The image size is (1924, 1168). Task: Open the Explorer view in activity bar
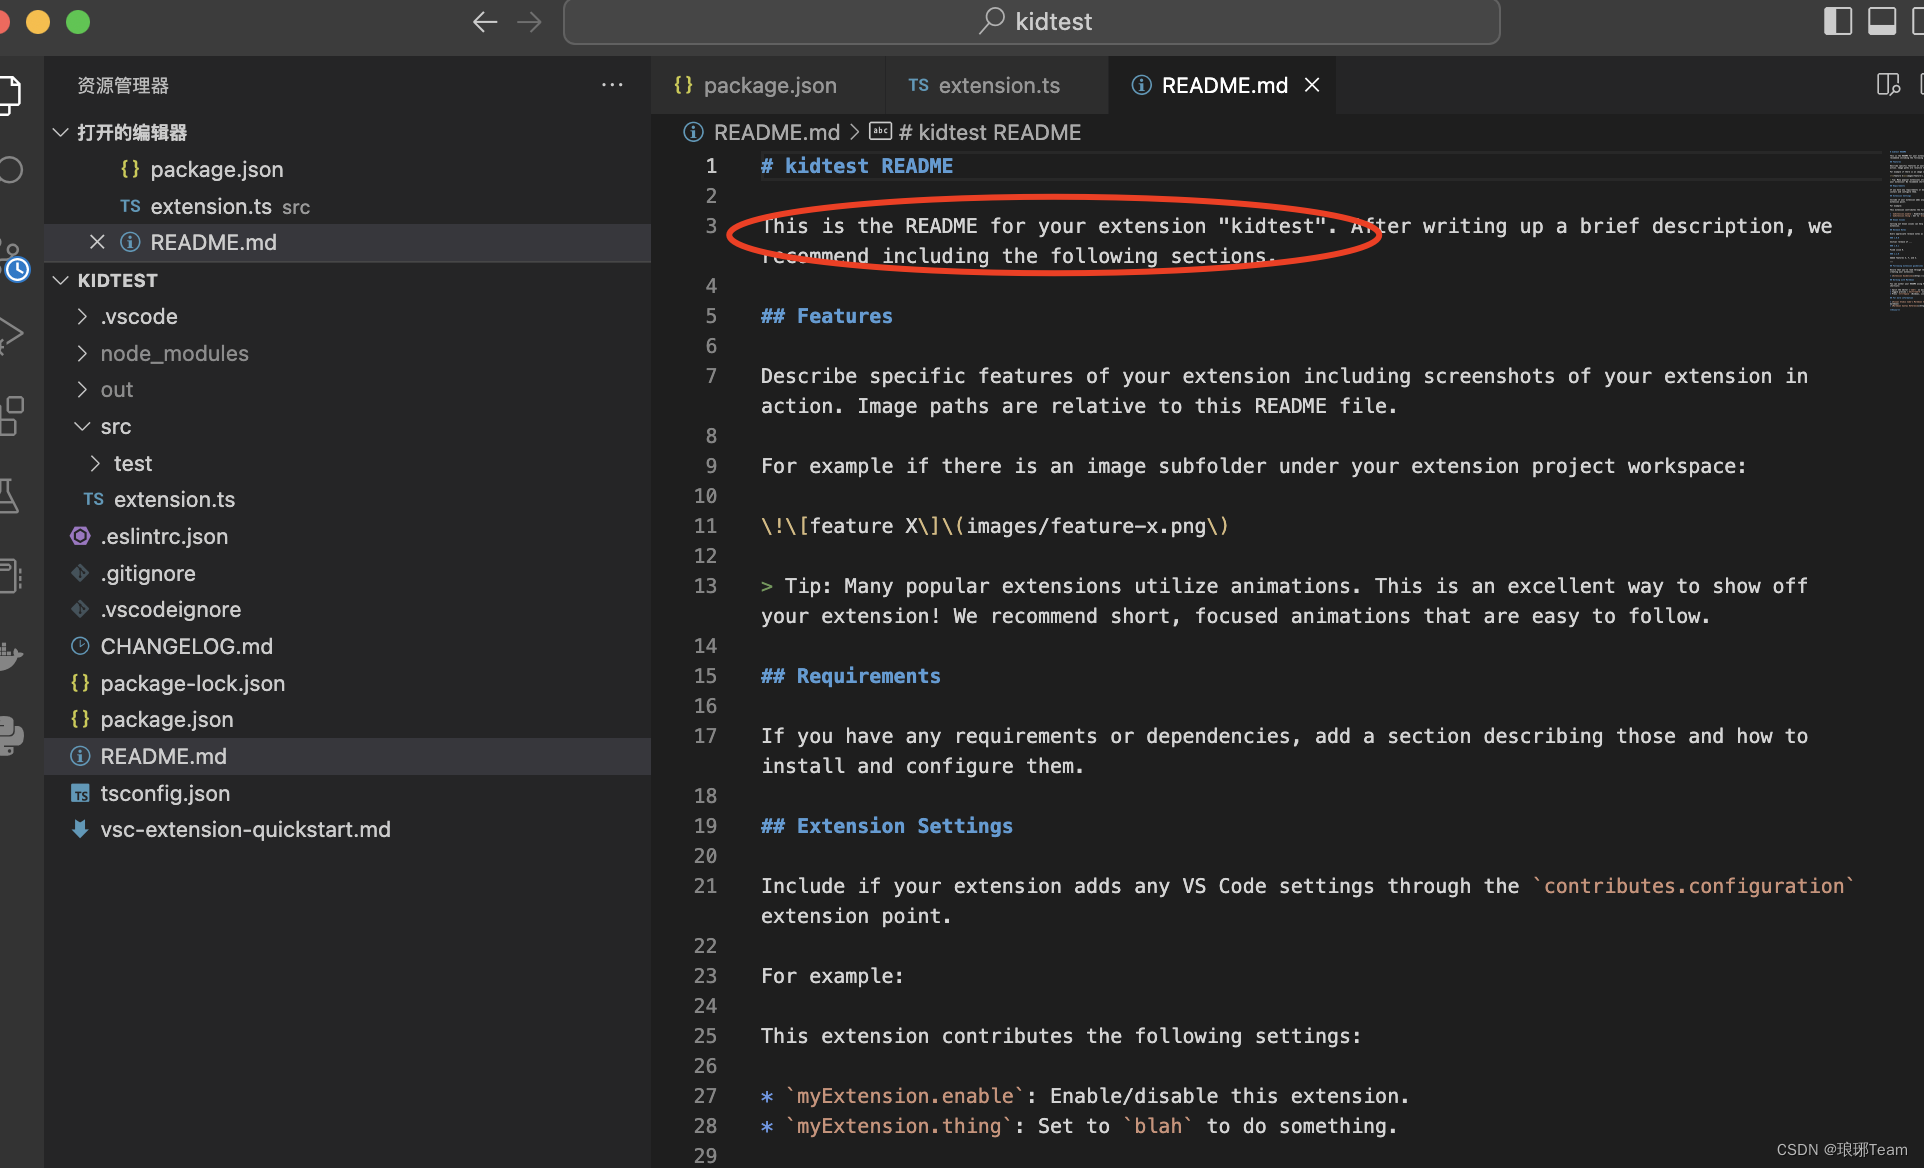[x=8, y=94]
